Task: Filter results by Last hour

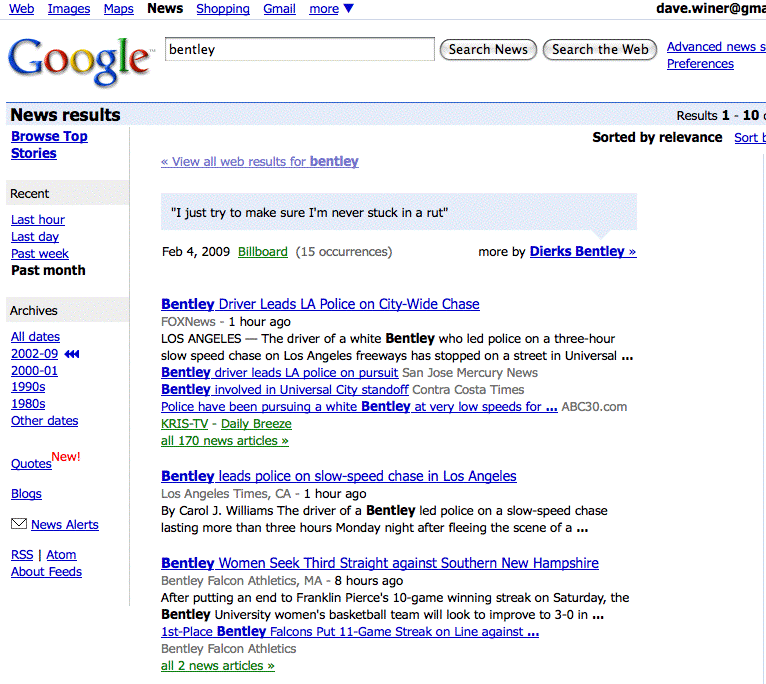Action: click(x=38, y=220)
